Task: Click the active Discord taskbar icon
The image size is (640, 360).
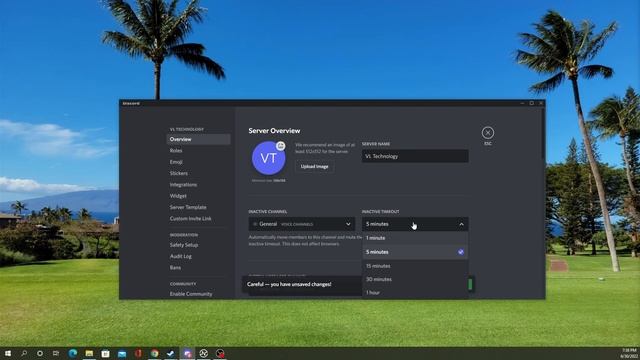Action: click(187, 353)
